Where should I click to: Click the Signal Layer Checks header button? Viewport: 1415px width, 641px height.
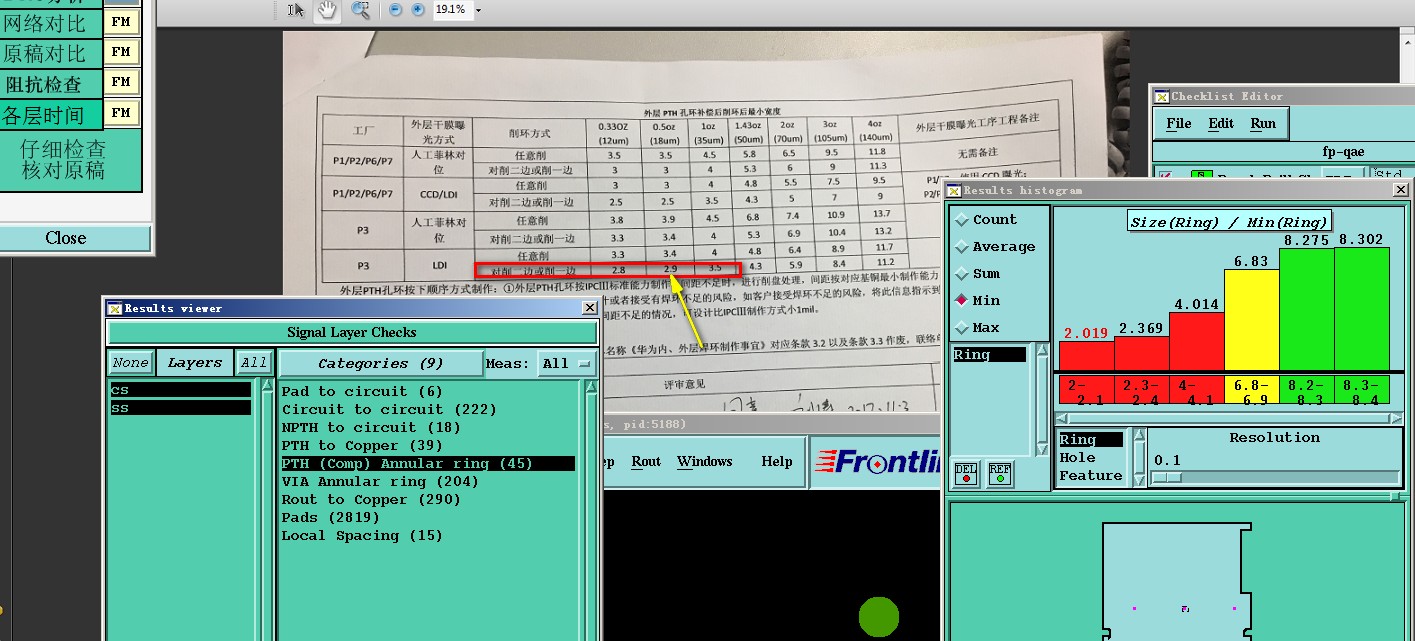coord(352,333)
